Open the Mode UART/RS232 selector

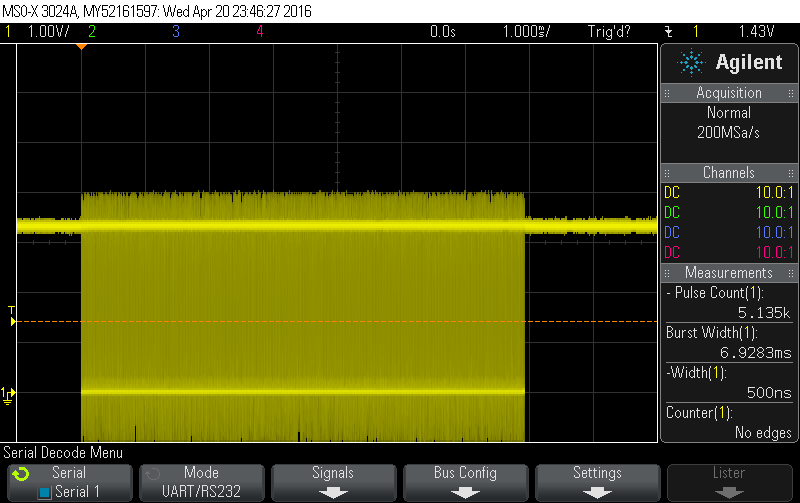(201, 481)
